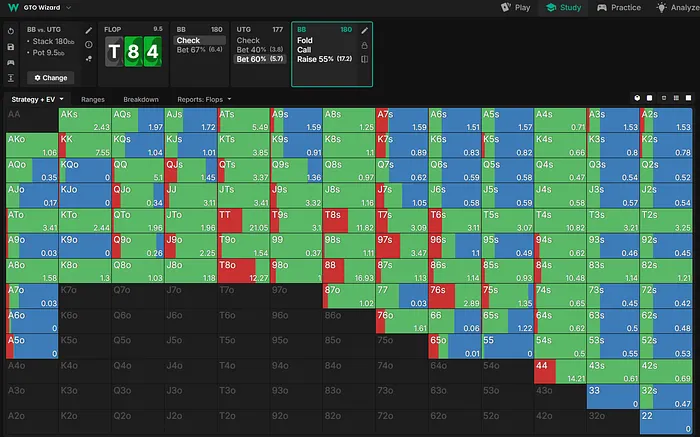Click the GTO Wizard logo icon
This screenshot has width=700, height=437.
pyautogui.click(x=11, y=7)
